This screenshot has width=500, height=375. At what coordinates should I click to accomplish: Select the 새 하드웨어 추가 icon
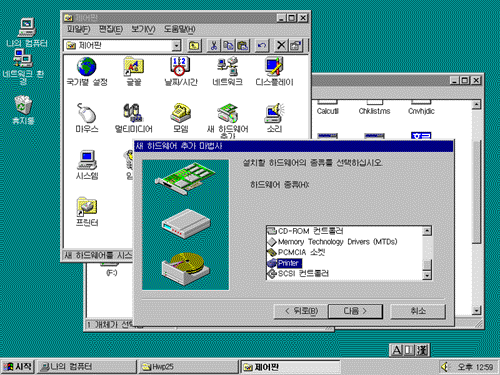point(228,121)
